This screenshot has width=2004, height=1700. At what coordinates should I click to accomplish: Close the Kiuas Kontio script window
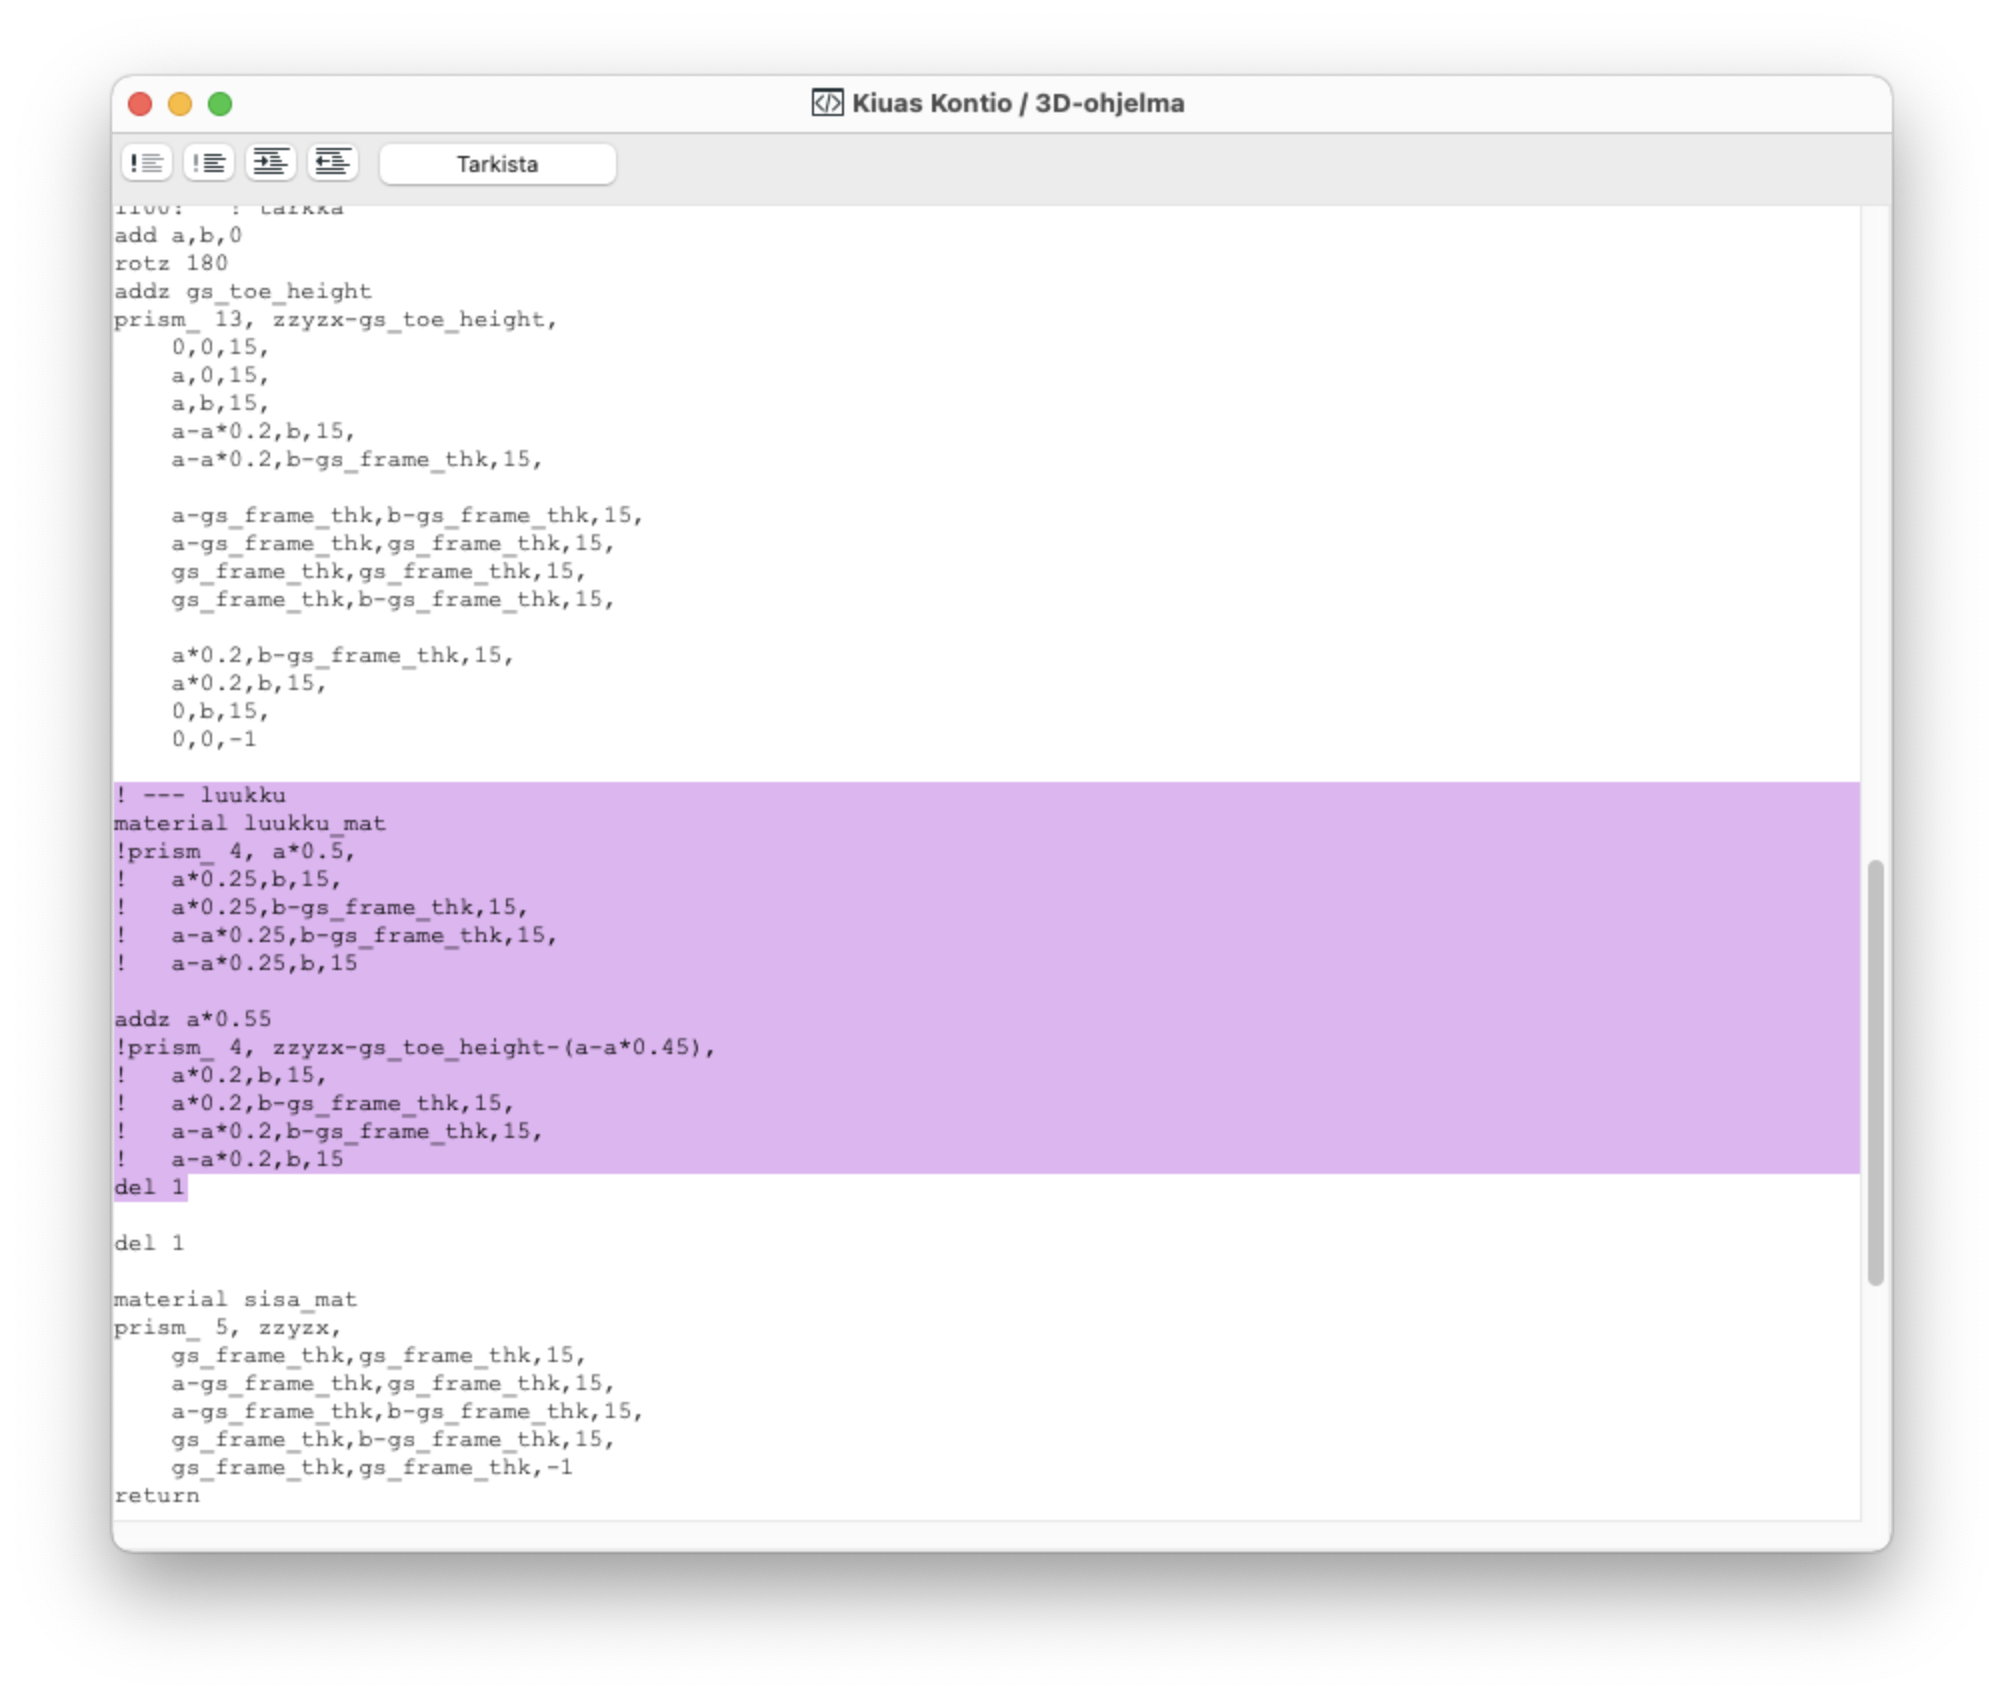[140, 104]
